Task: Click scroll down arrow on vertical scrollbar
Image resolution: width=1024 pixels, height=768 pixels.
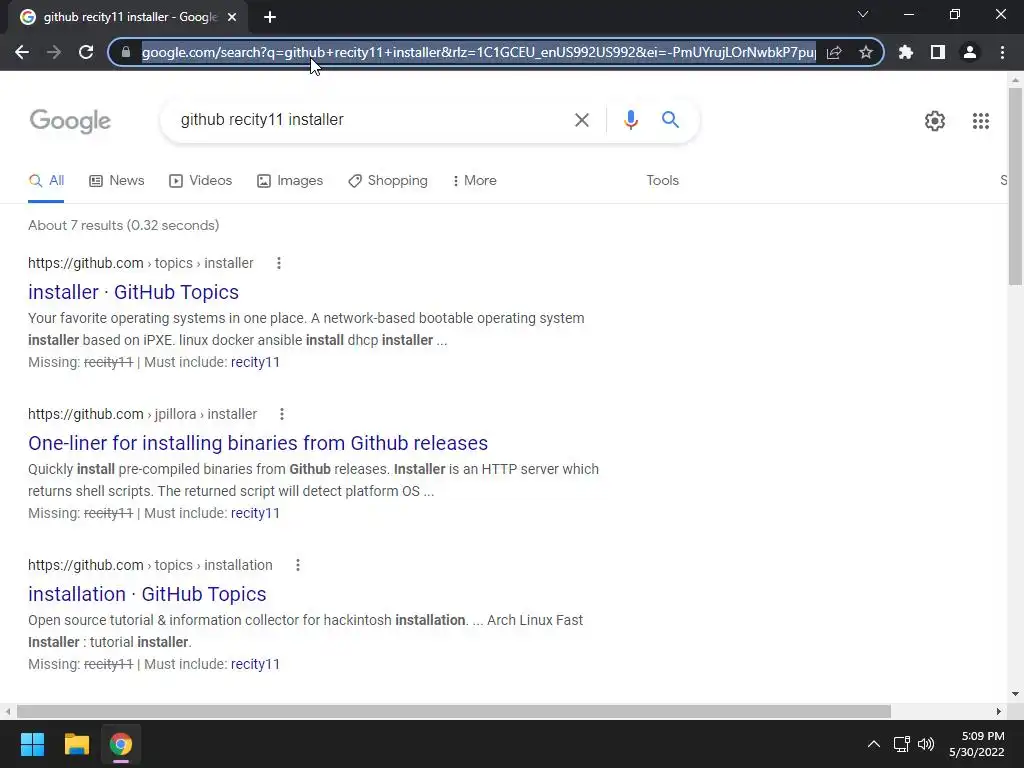Action: (1015, 694)
